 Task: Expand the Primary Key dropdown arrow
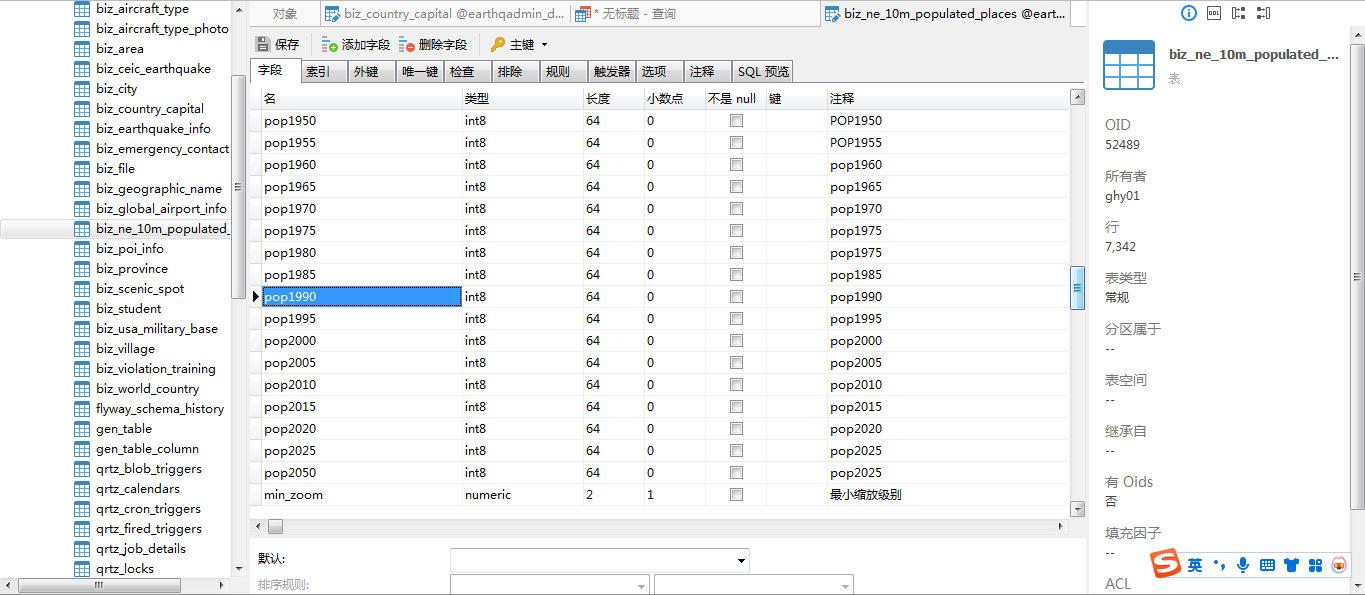coord(544,45)
